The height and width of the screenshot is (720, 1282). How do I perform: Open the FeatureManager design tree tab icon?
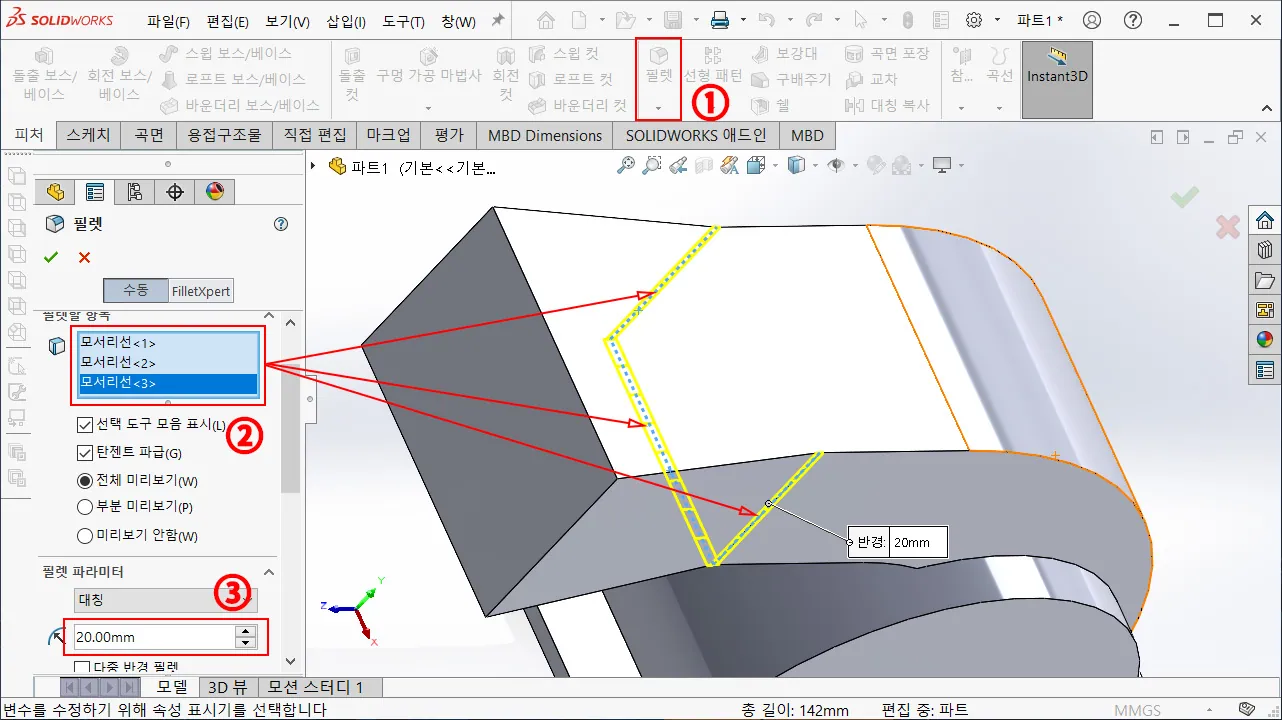pyautogui.click(x=55, y=192)
